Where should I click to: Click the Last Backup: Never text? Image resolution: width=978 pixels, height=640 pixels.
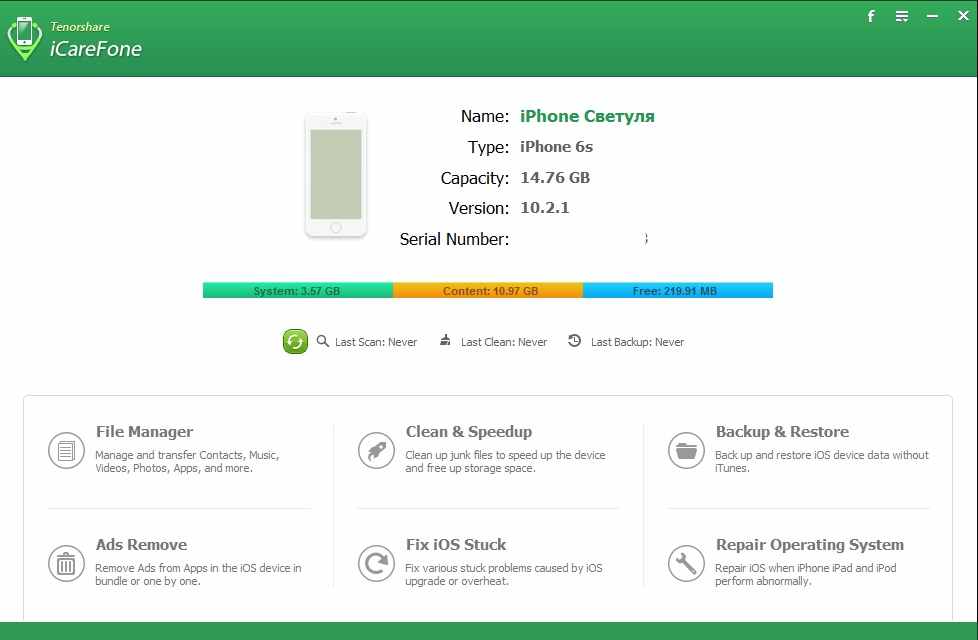[x=637, y=342]
